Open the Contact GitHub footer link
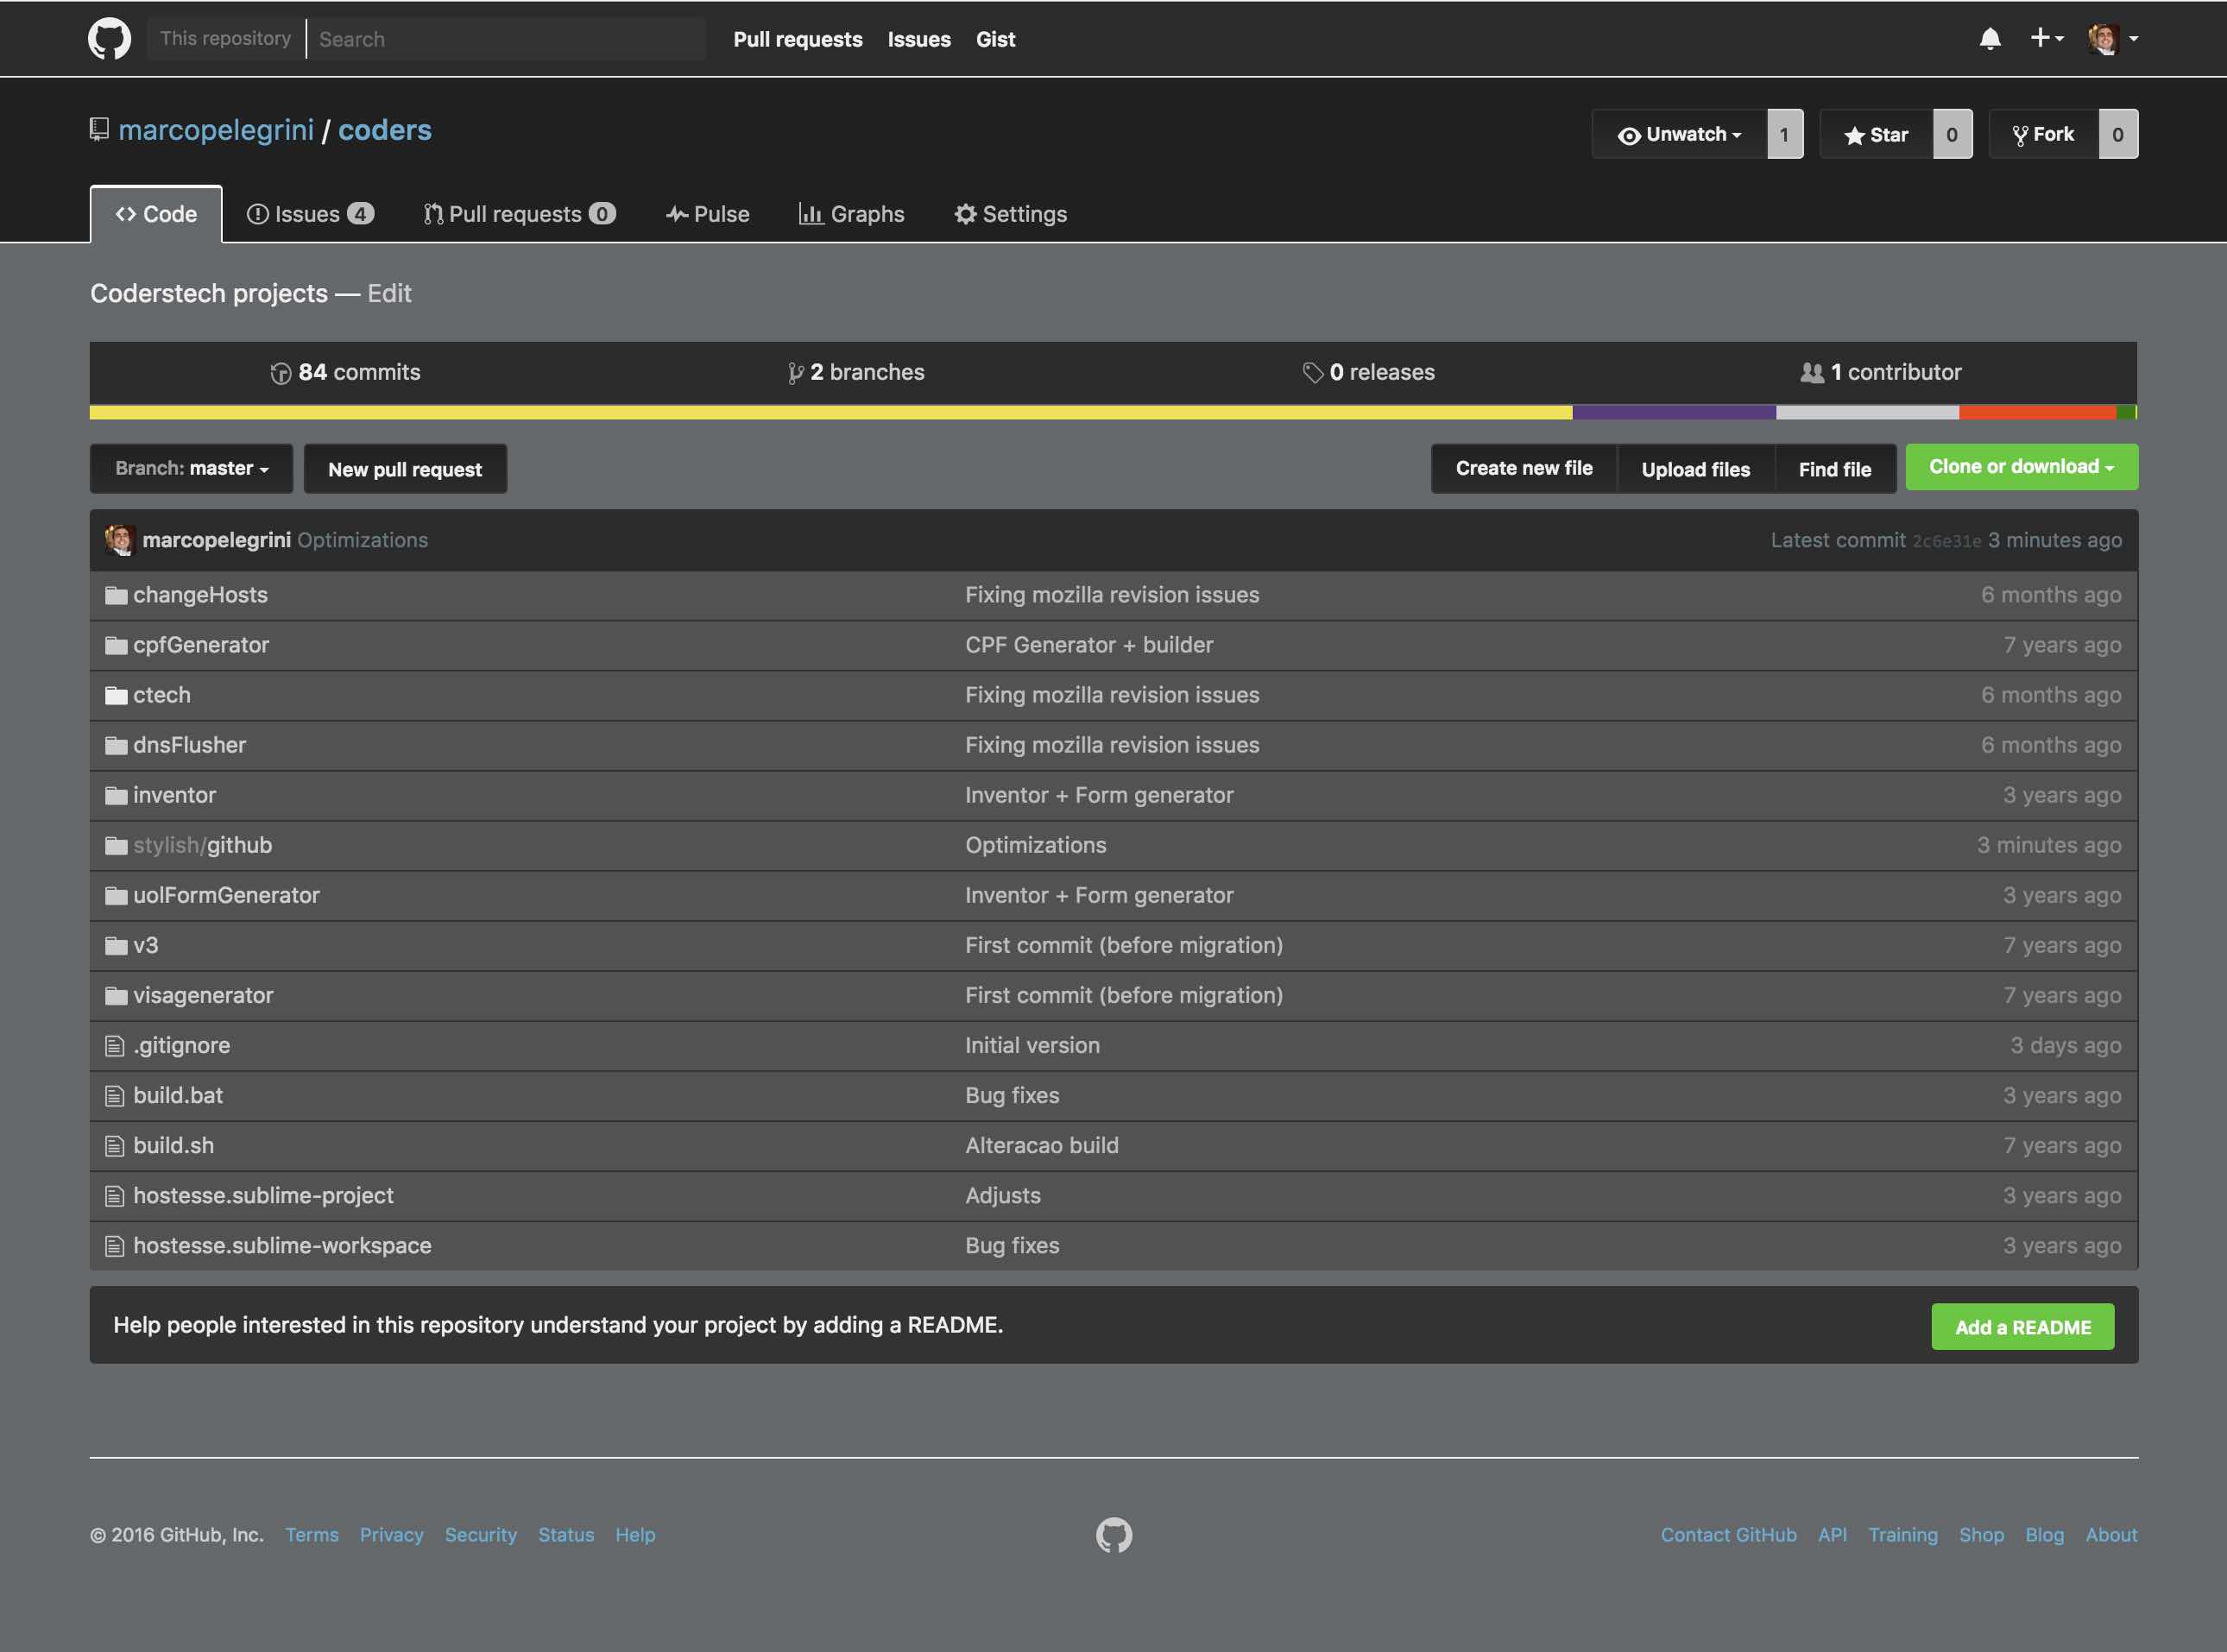Viewport: 2227px width, 1652px height. [x=1728, y=1535]
